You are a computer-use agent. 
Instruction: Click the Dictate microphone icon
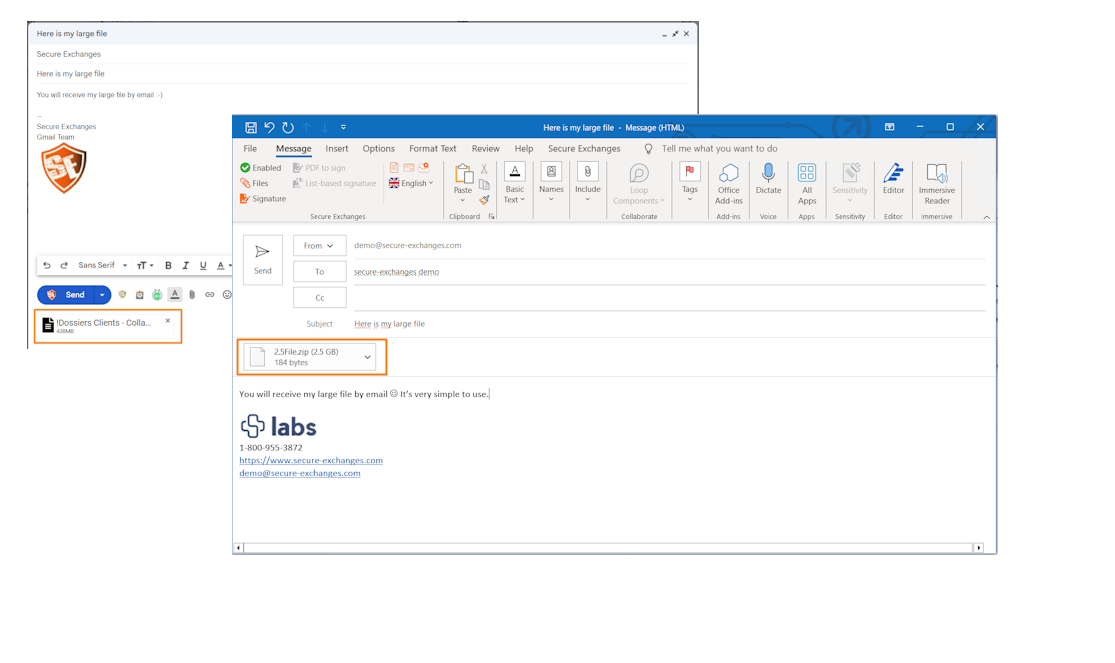tap(768, 174)
